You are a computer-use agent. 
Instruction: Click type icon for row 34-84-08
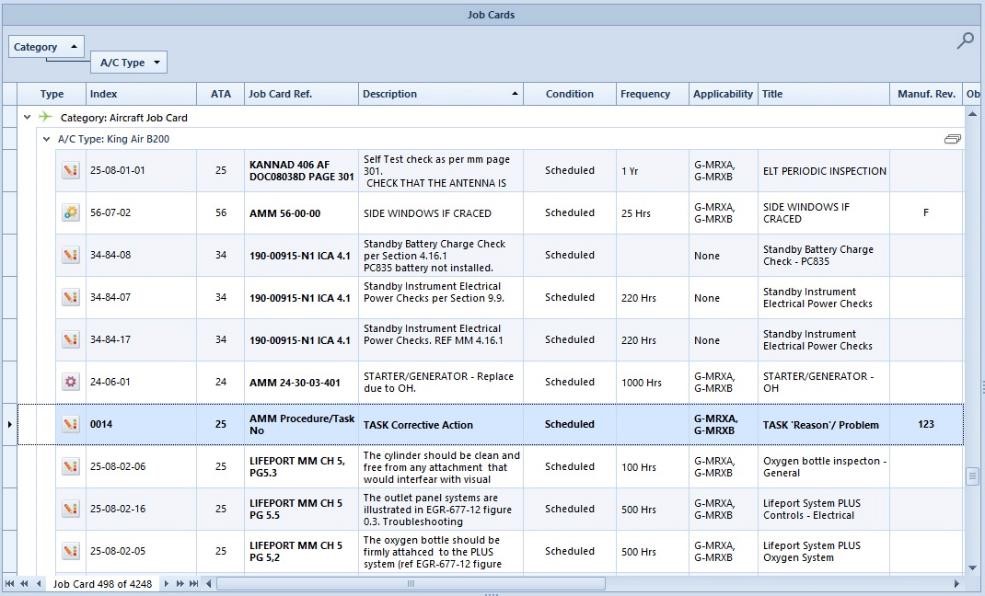(x=71, y=255)
